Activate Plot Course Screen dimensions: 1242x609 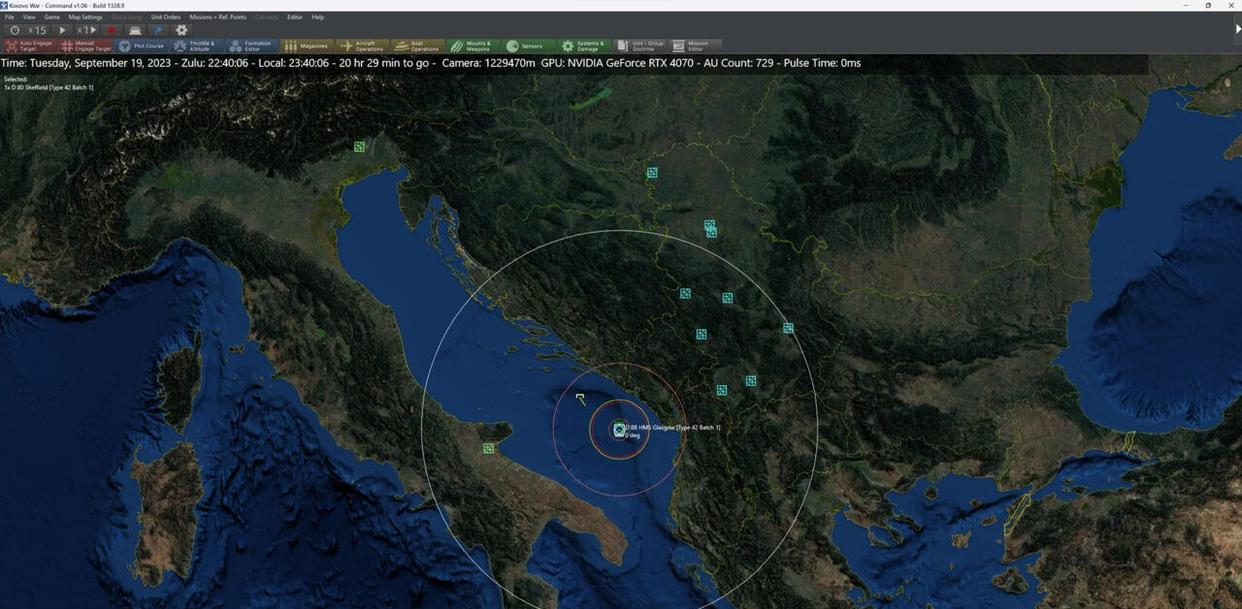pos(142,46)
